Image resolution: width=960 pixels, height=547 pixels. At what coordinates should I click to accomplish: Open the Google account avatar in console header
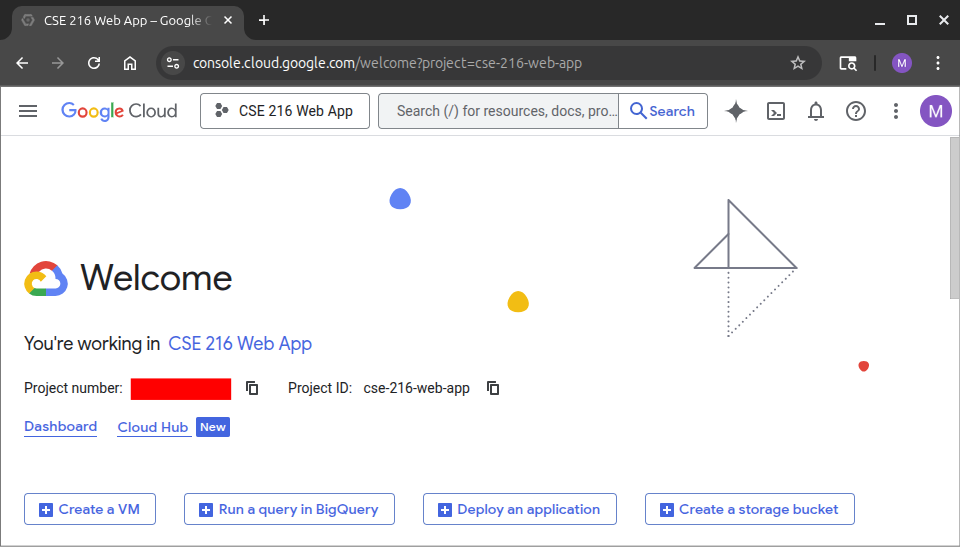click(936, 111)
